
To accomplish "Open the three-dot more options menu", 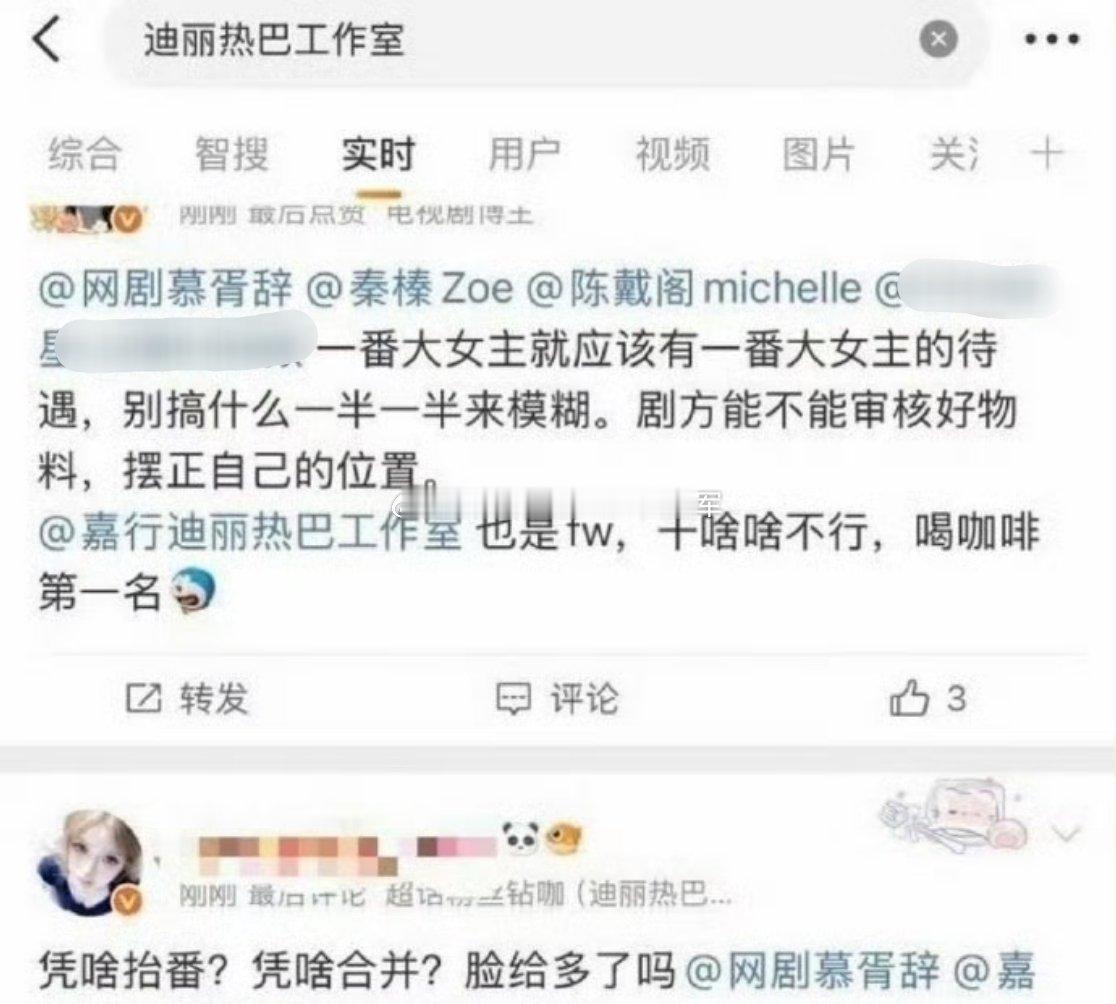I will click(x=1052, y=39).
